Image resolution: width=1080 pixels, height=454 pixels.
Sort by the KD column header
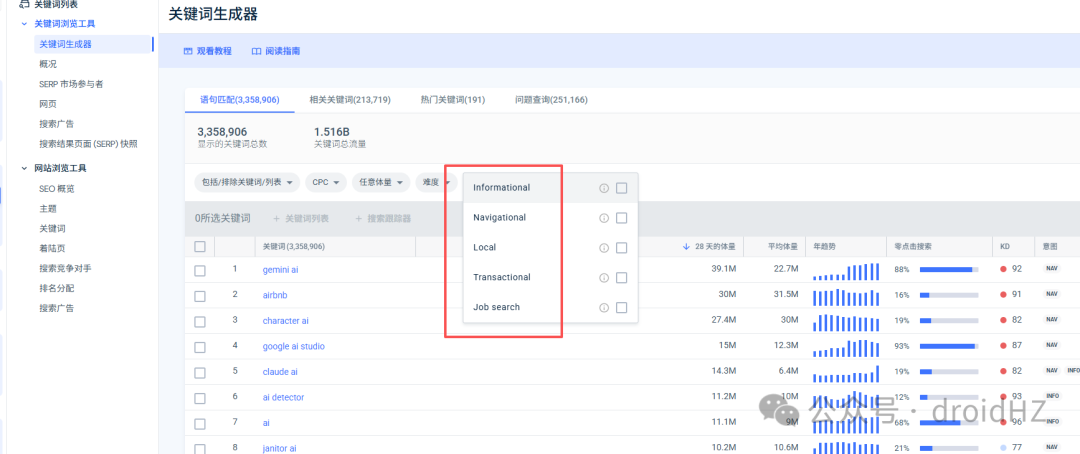tap(1005, 247)
